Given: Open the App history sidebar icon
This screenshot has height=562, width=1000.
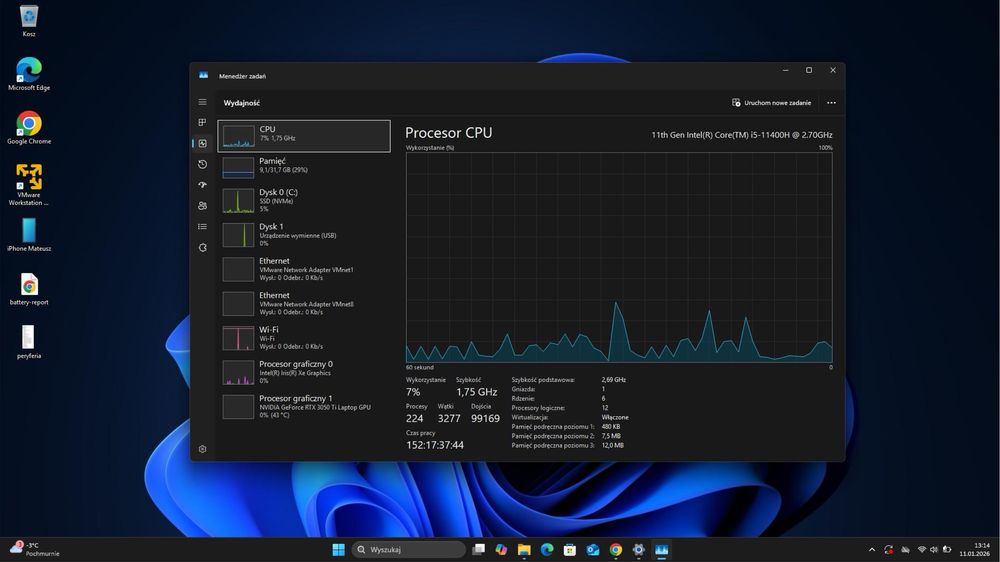Looking at the screenshot, I should click(202, 165).
